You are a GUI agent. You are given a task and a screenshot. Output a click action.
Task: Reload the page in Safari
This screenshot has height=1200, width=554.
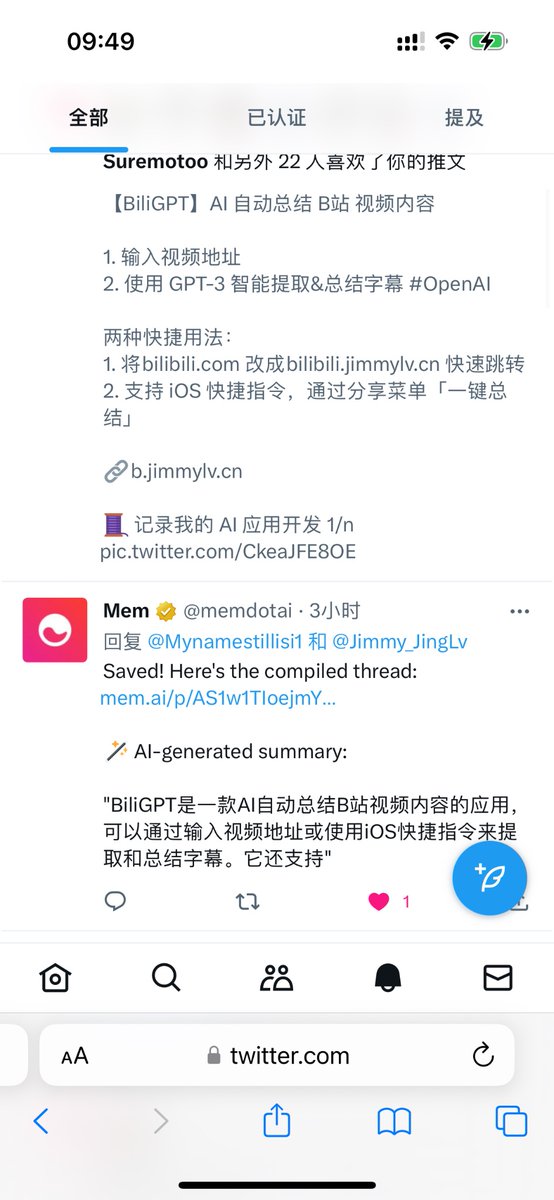(x=483, y=1055)
